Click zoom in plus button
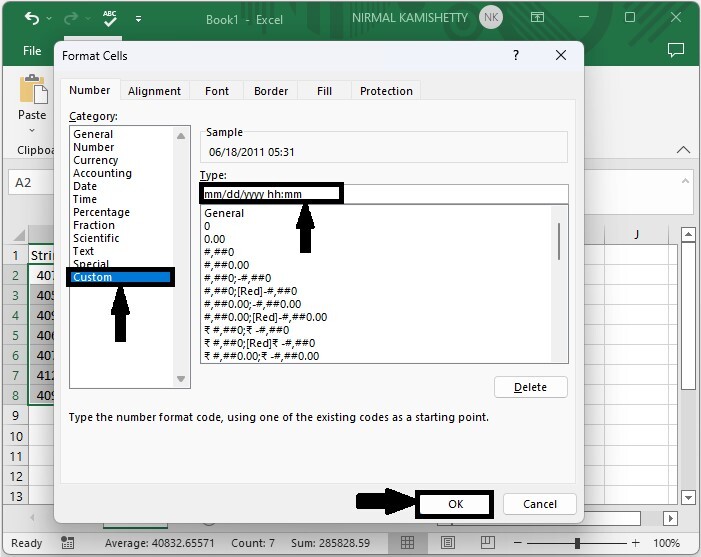The height and width of the screenshot is (557, 701). tap(635, 543)
